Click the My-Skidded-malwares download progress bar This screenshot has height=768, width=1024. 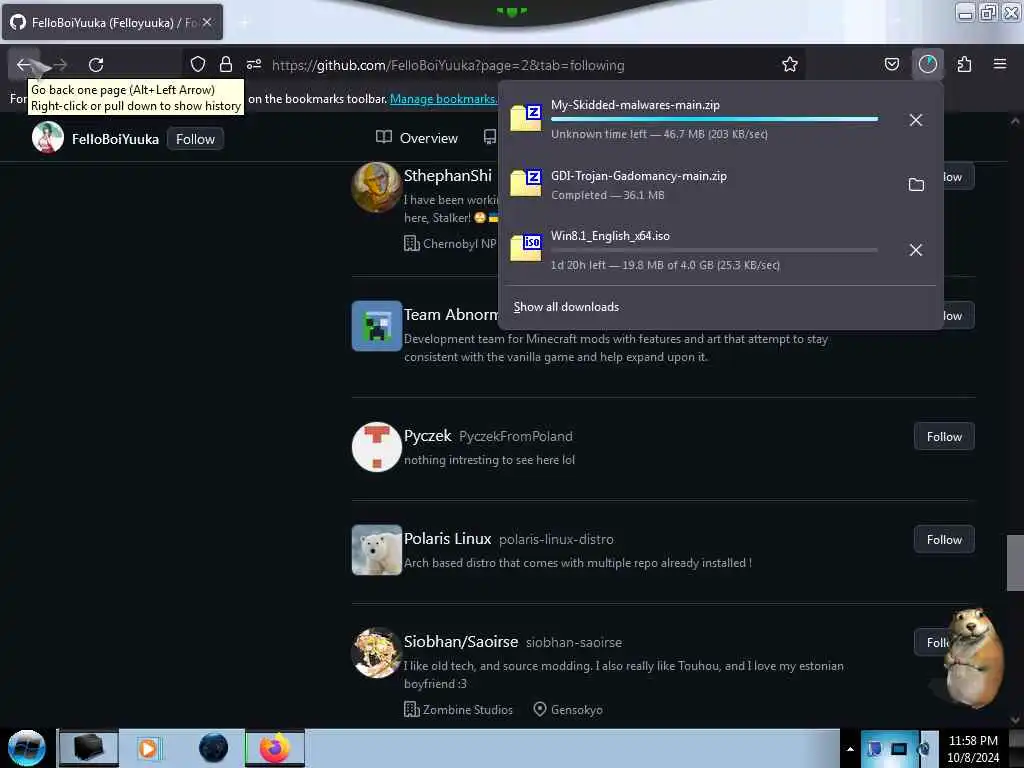714,119
